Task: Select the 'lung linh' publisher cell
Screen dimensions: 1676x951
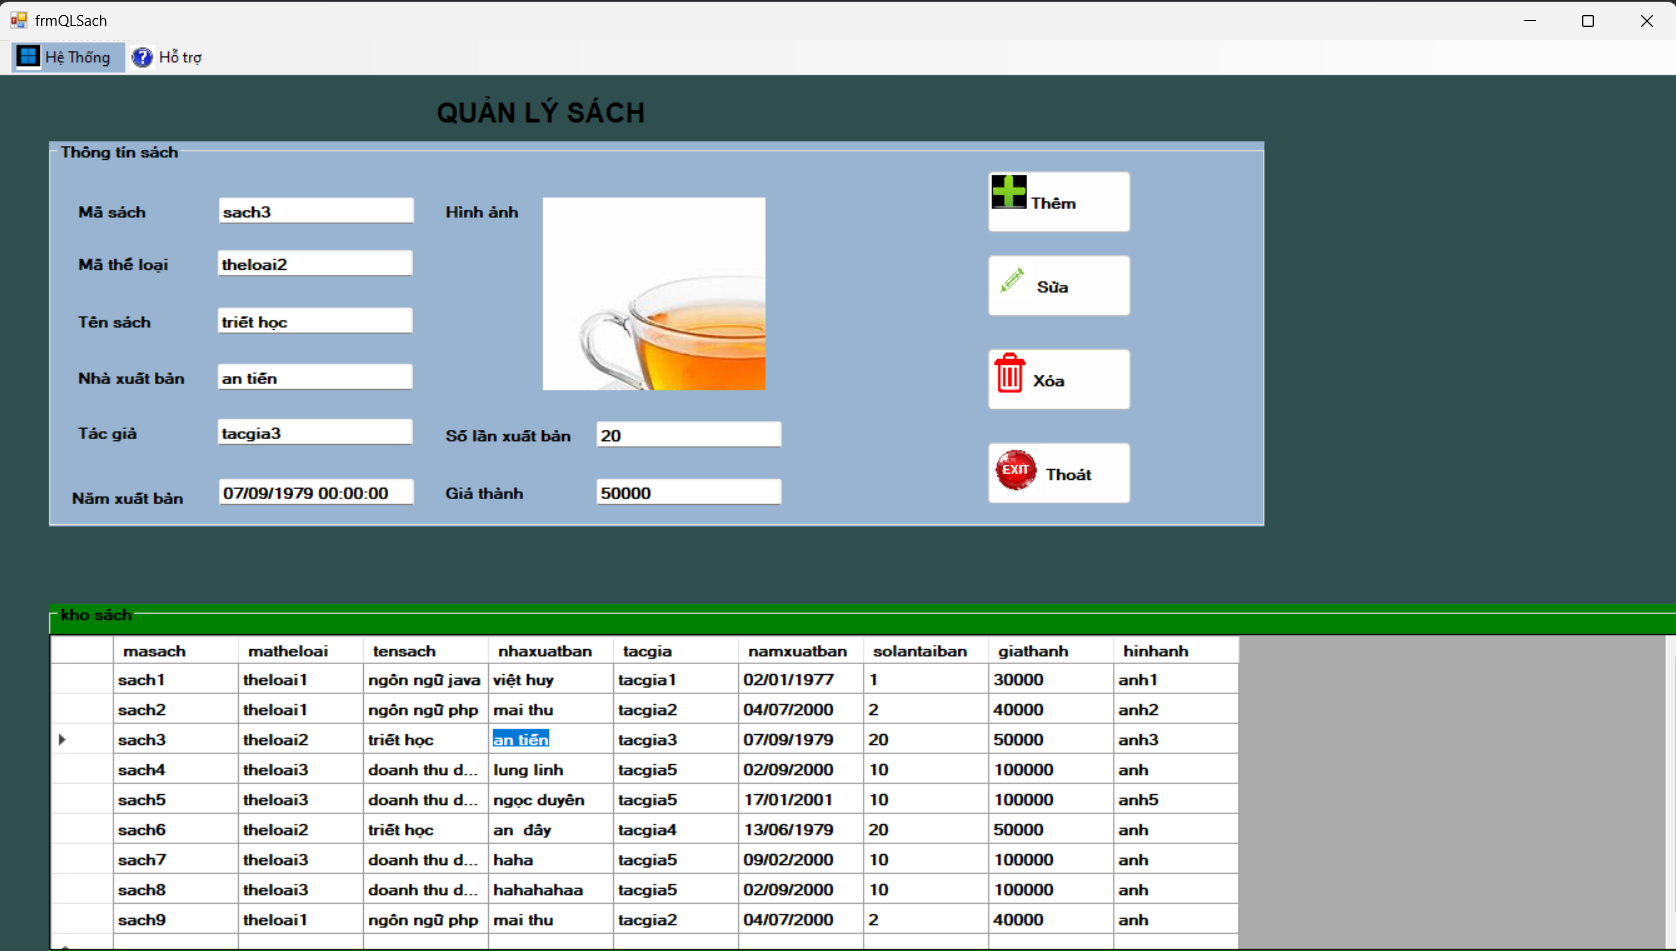Action: [x=550, y=769]
